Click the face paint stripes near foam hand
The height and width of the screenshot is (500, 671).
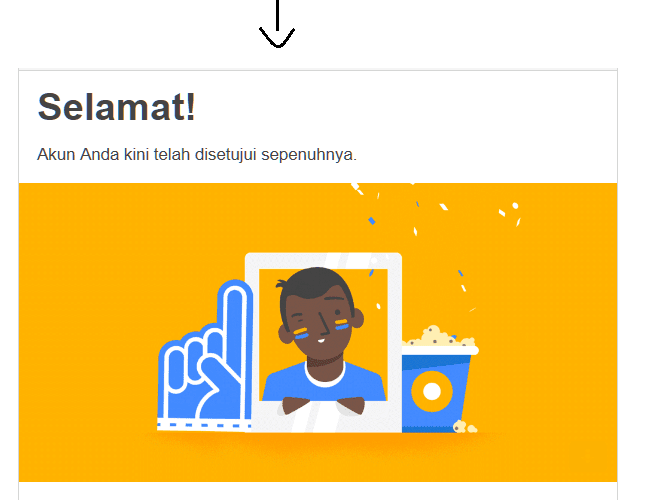pos(300,334)
